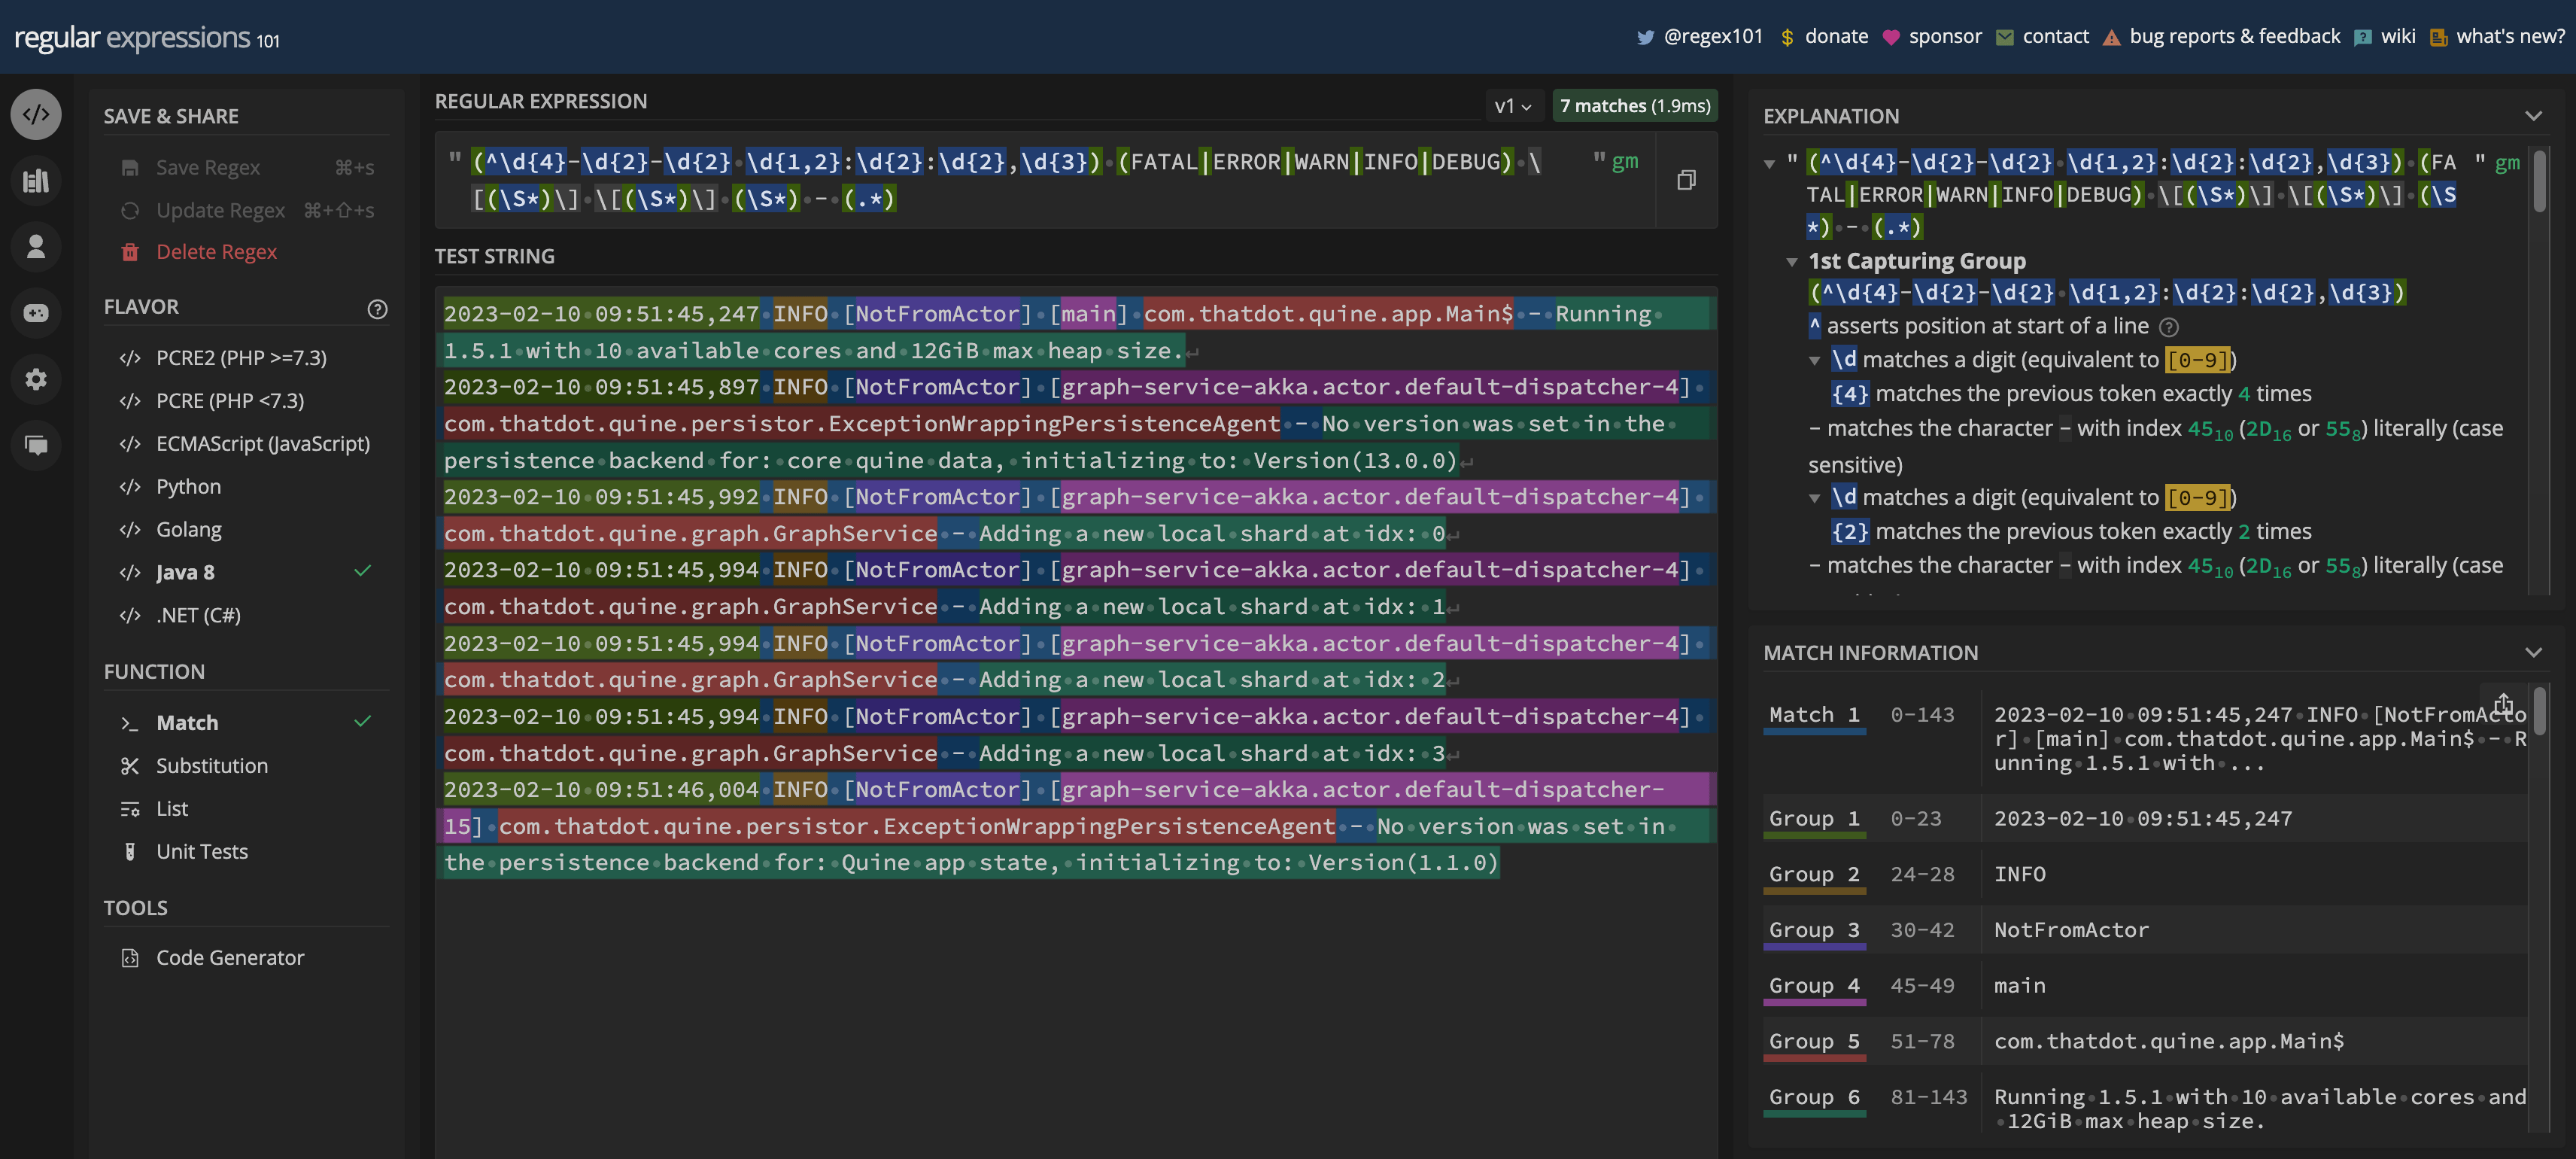
Task: Open the Unit Tests function
Action: click(x=201, y=852)
